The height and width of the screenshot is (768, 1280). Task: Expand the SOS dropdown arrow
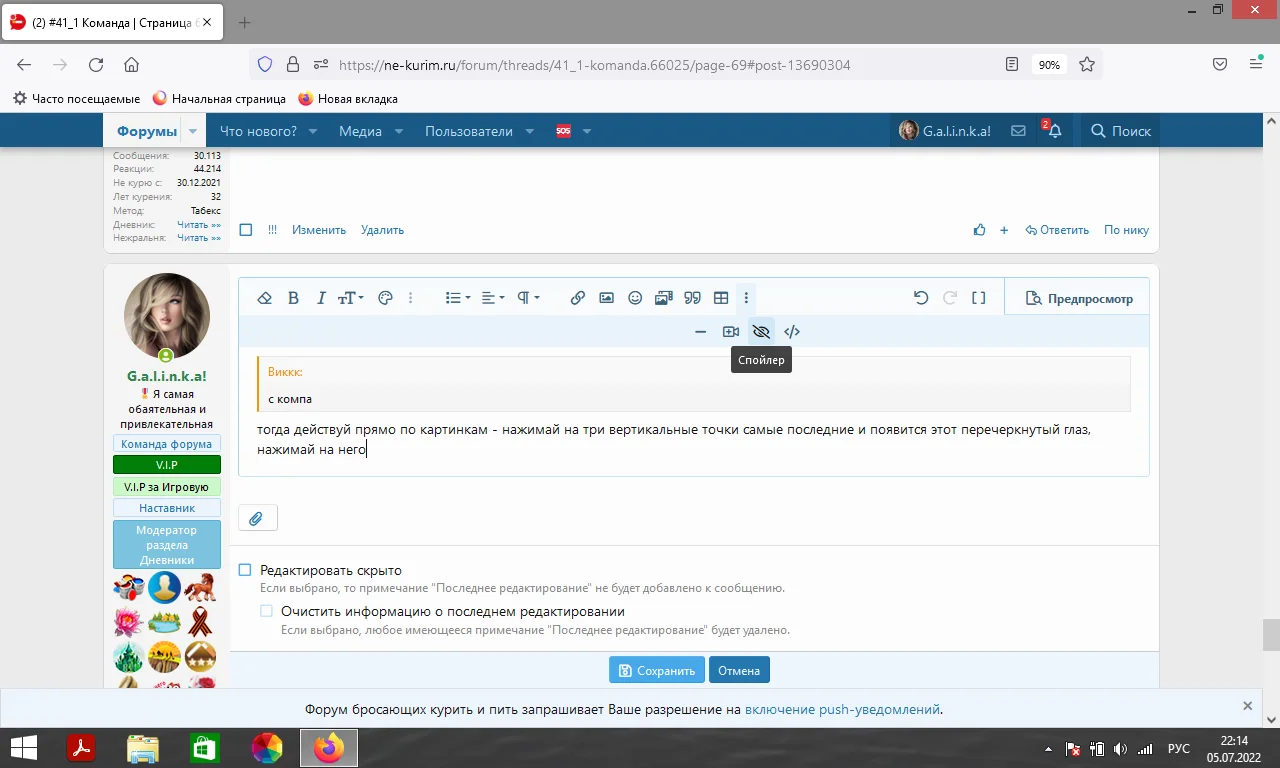click(587, 131)
